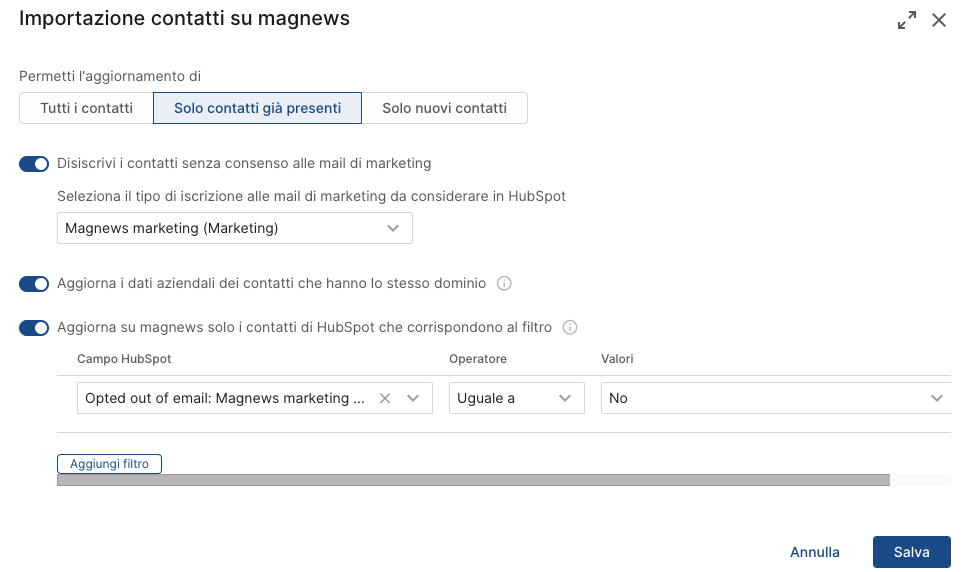The height and width of the screenshot is (572, 970).
Task: Switch to Solo nuovi contatti
Action: click(444, 108)
